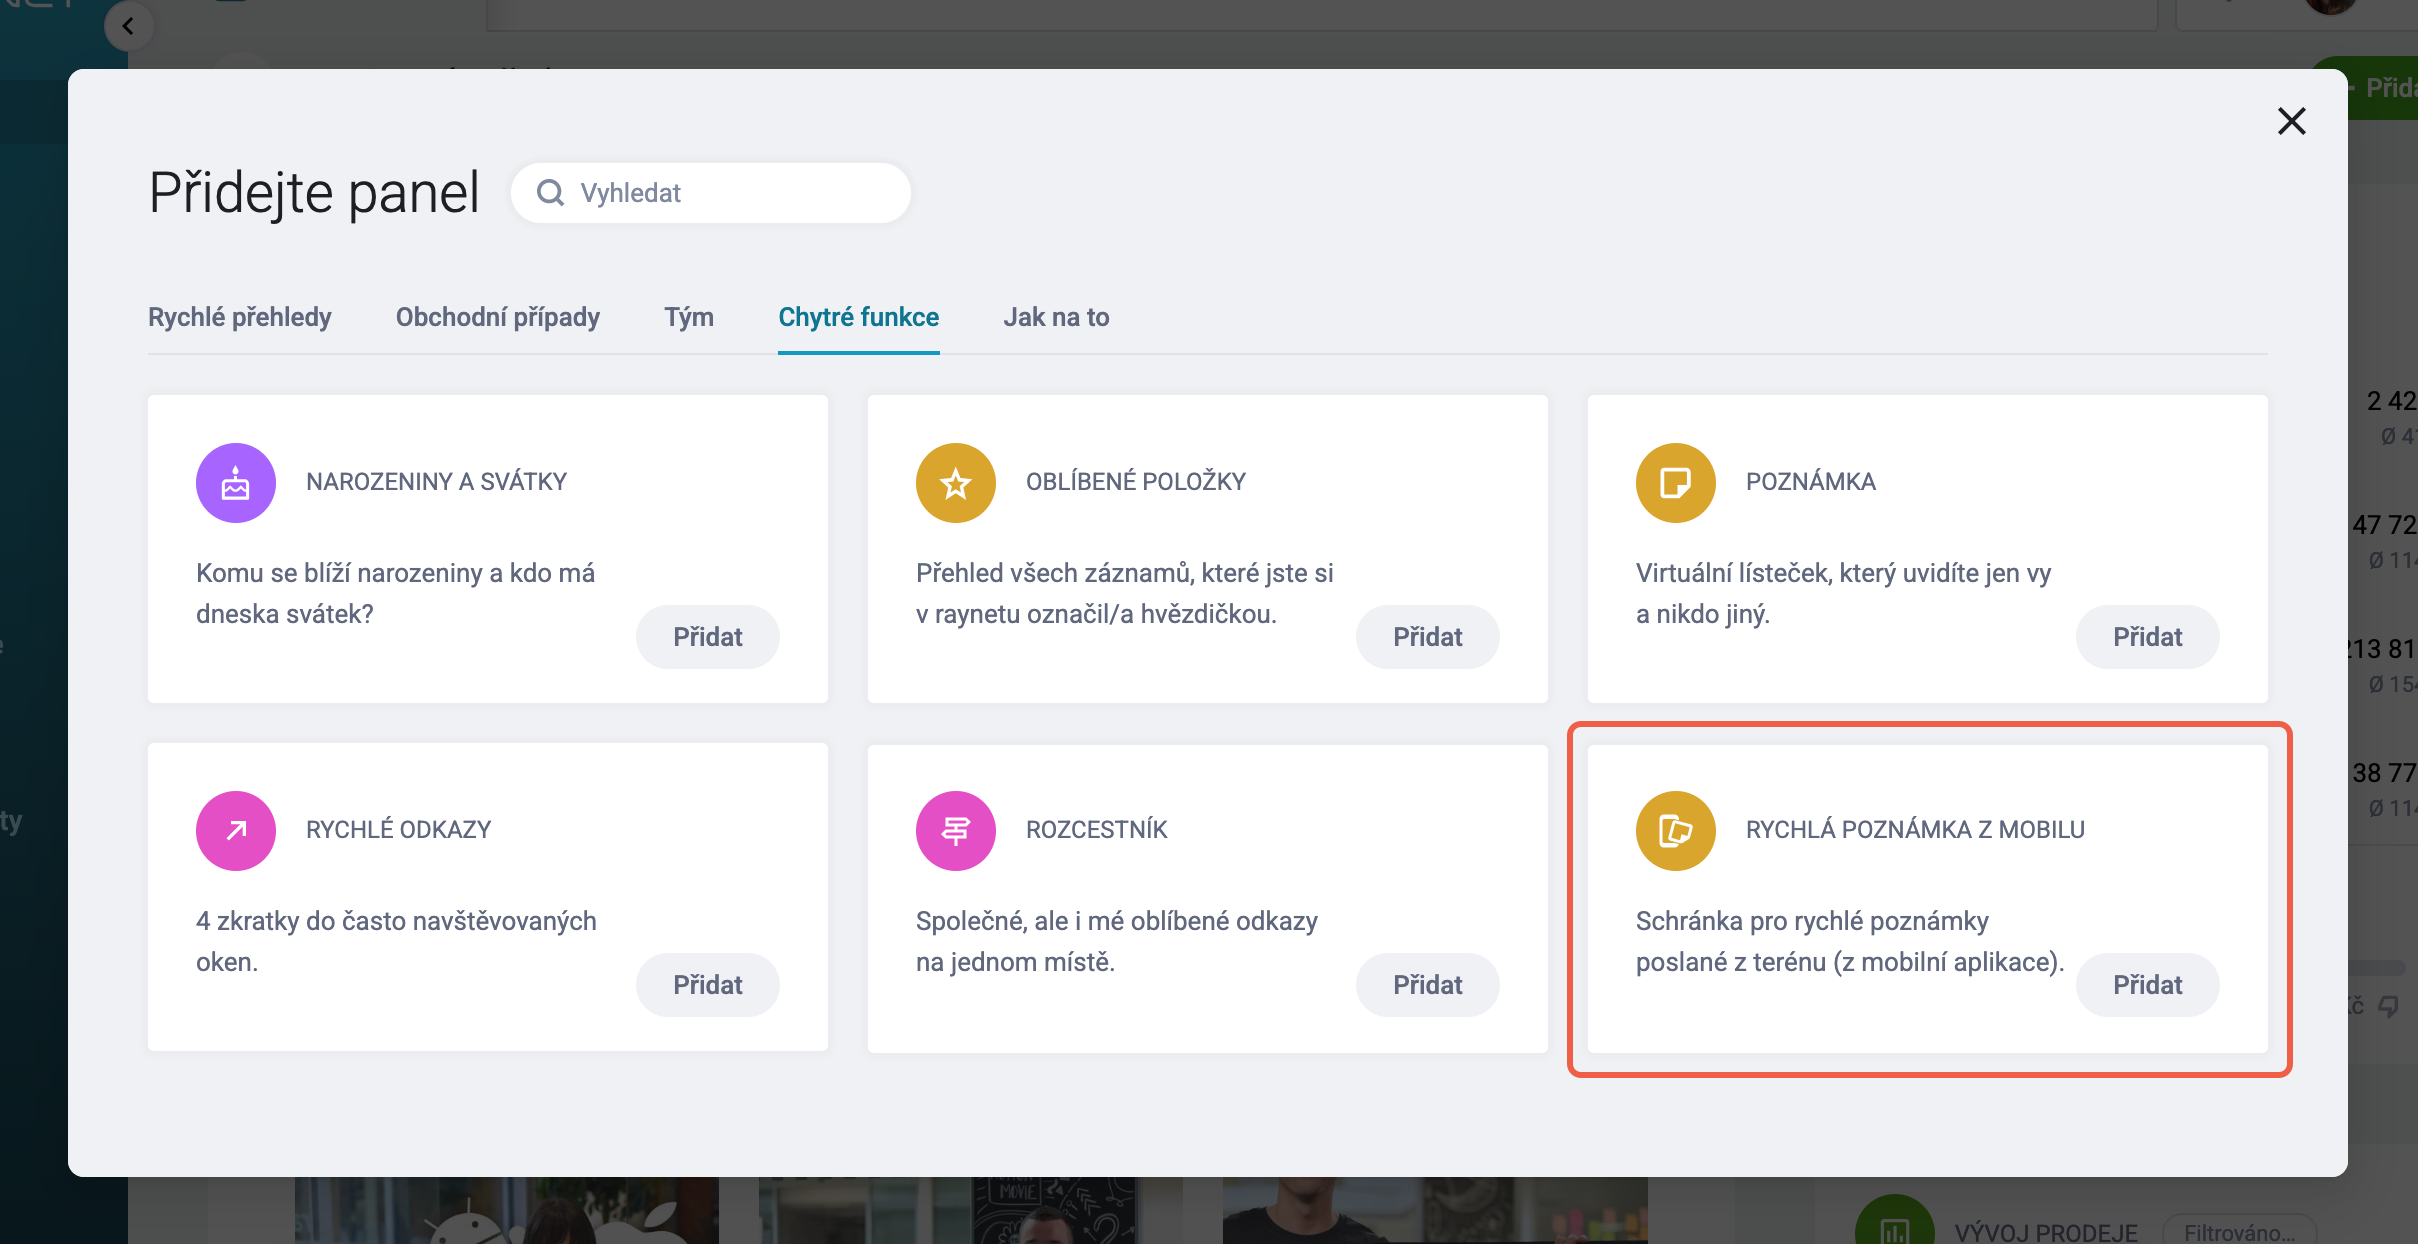Focus the Vyhledat search field
This screenshot has width=2418, height=1244.
point(711,193)
